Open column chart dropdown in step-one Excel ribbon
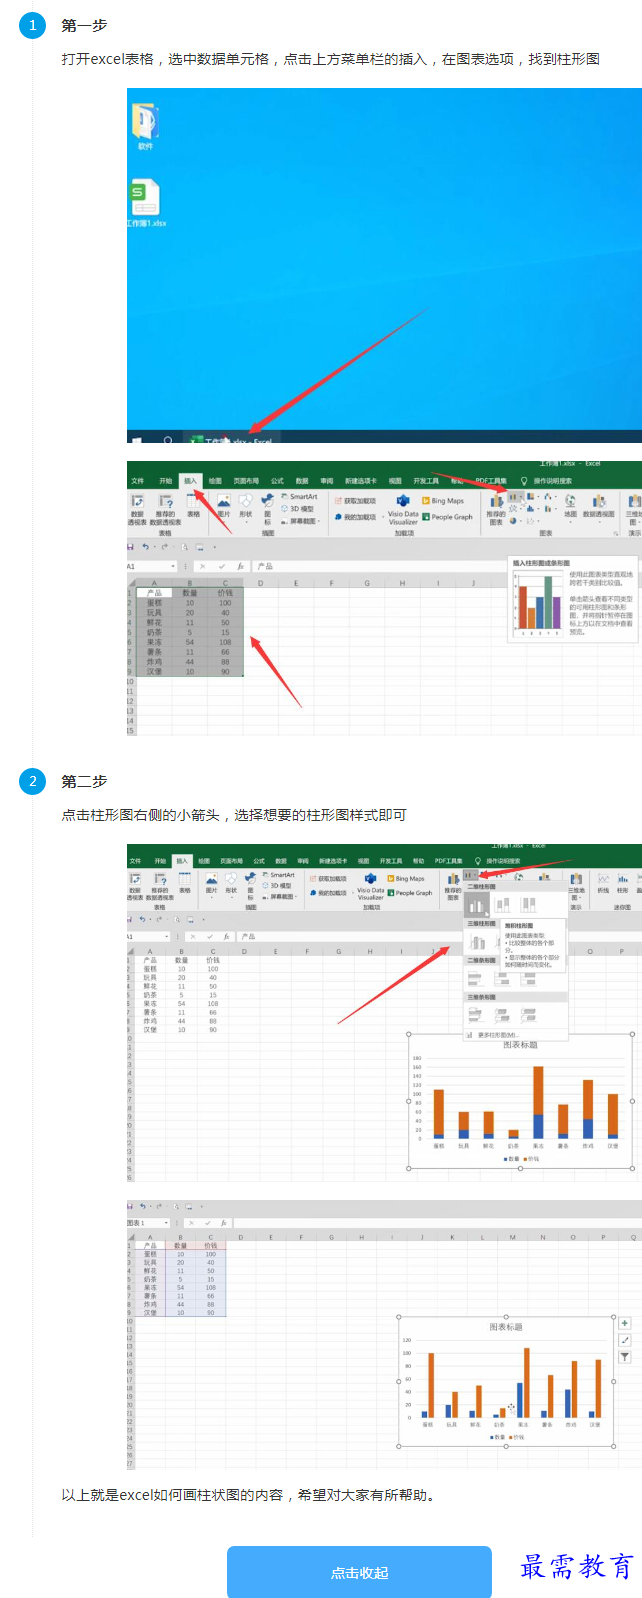Image resolution: width=642 pixels, height=1598 pixels. click(515, 496)
